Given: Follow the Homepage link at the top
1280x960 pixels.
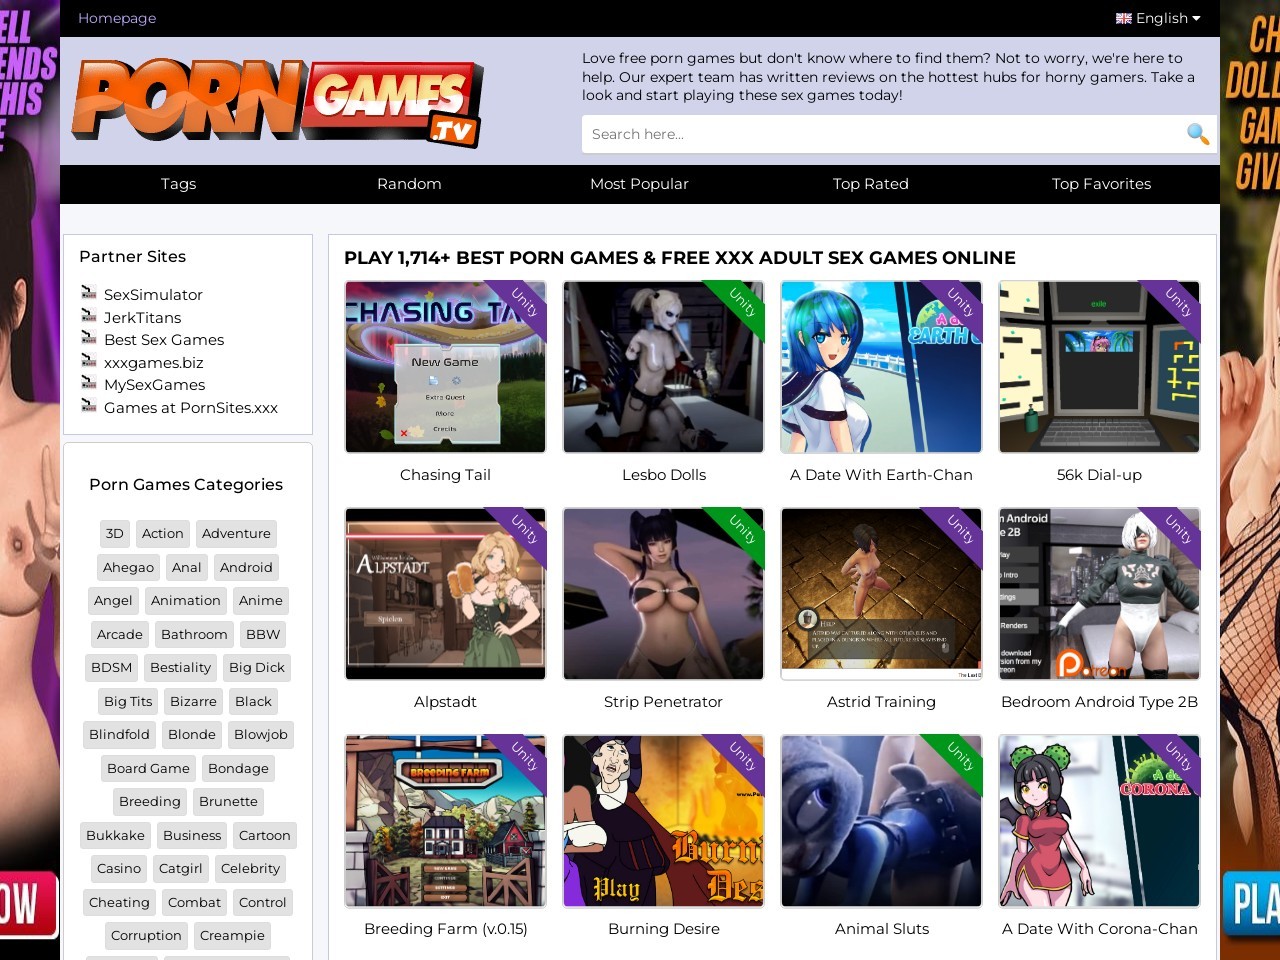Looking at the screenshot, I should [117, 18].
